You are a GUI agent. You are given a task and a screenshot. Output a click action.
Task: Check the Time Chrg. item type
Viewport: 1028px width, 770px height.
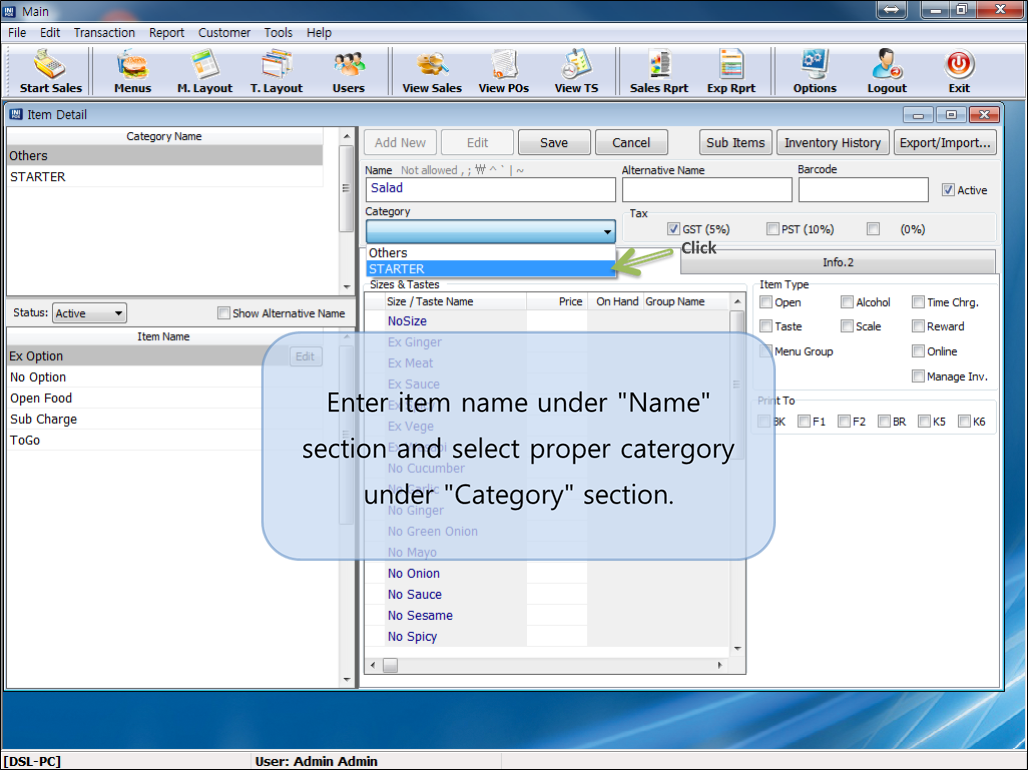tap(918, 302)
